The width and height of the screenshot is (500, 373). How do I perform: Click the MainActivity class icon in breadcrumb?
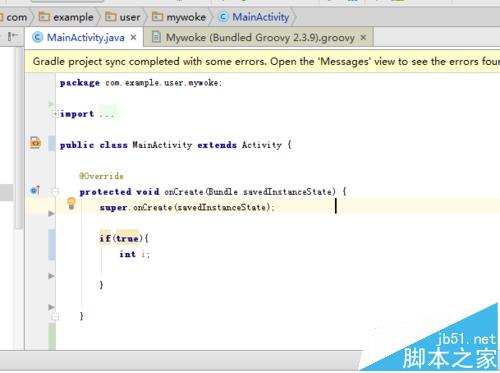(x=223, y=17)
